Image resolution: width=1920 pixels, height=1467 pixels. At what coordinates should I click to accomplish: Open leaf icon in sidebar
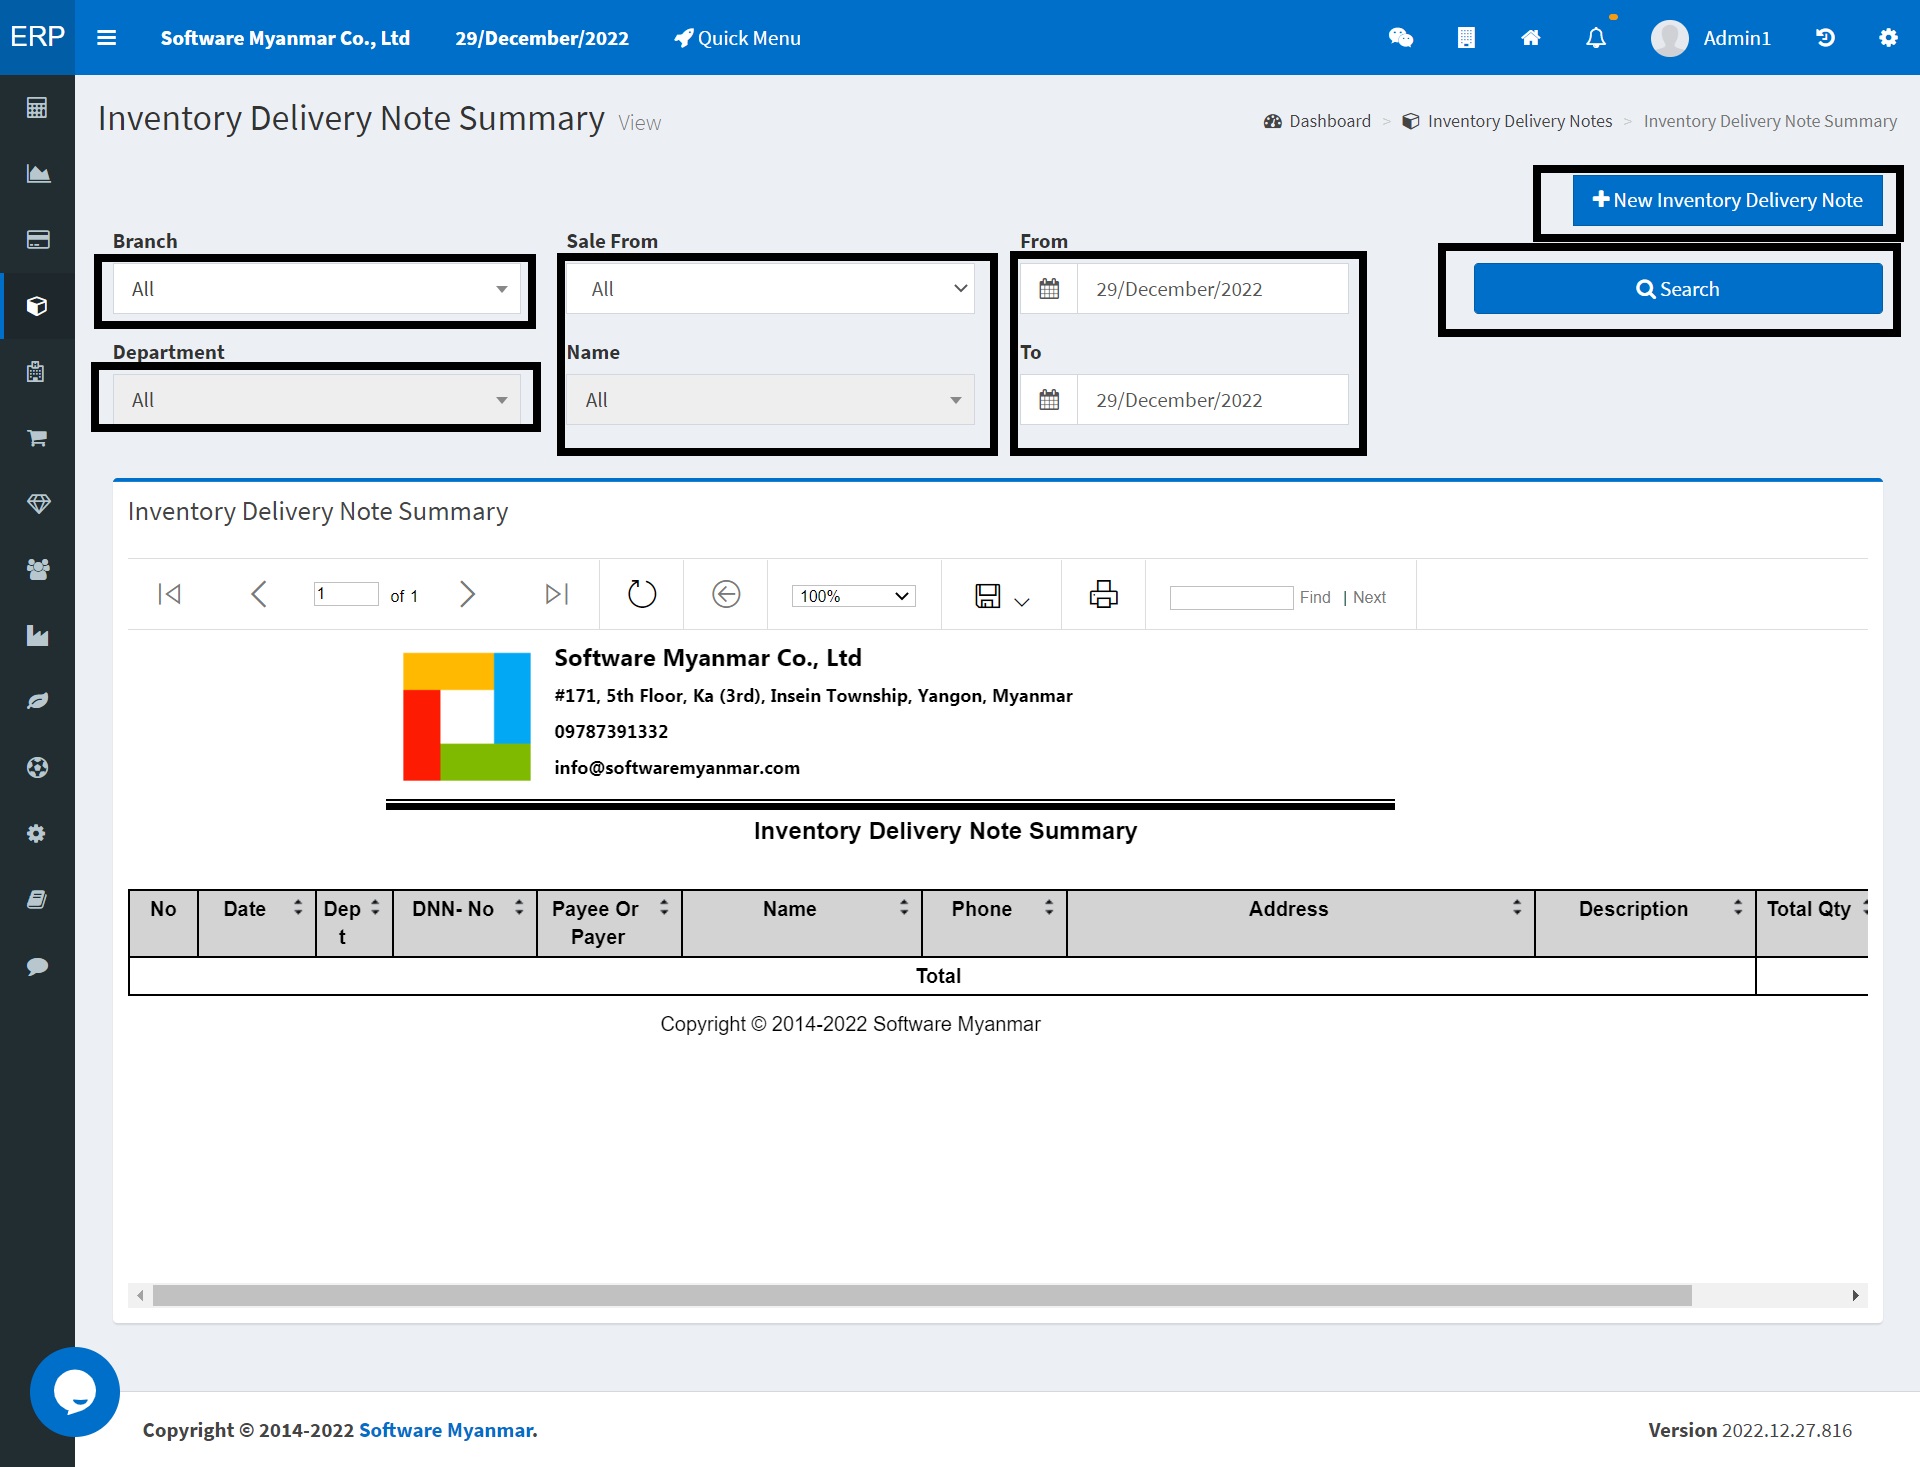(37, 702)
